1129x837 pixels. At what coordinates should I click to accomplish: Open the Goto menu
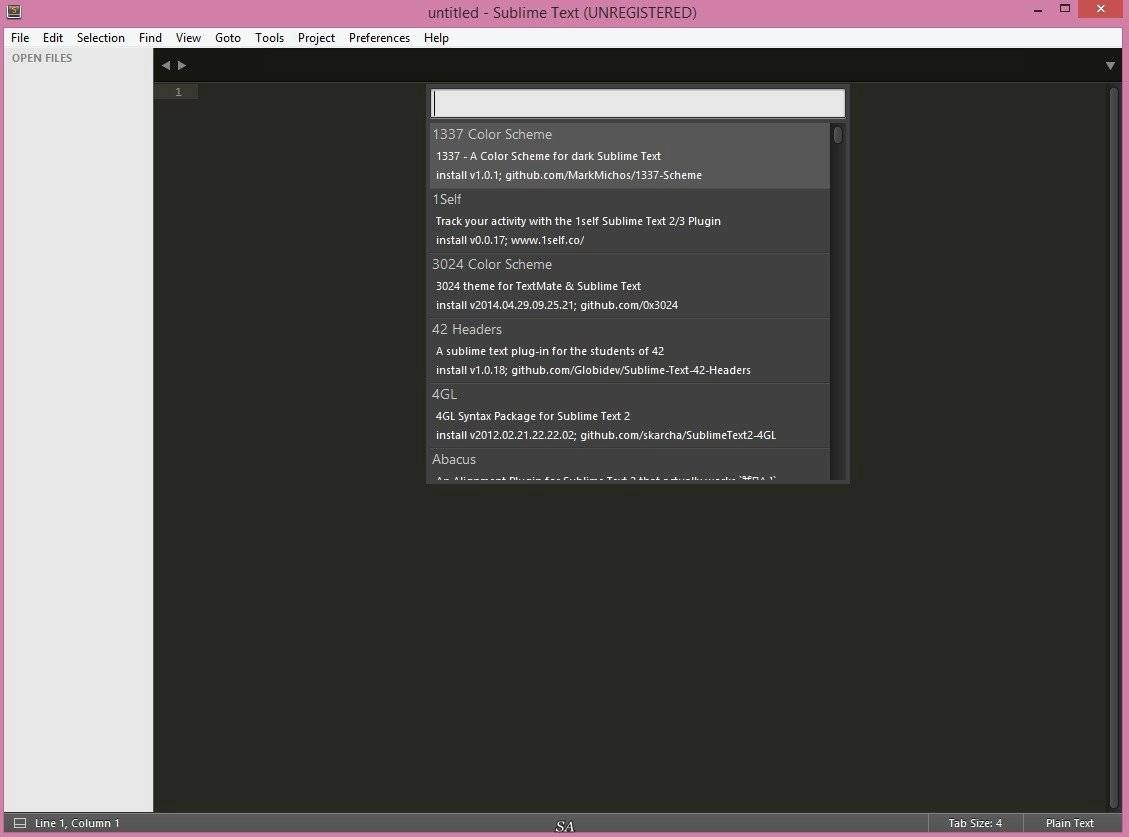point(228,37)
